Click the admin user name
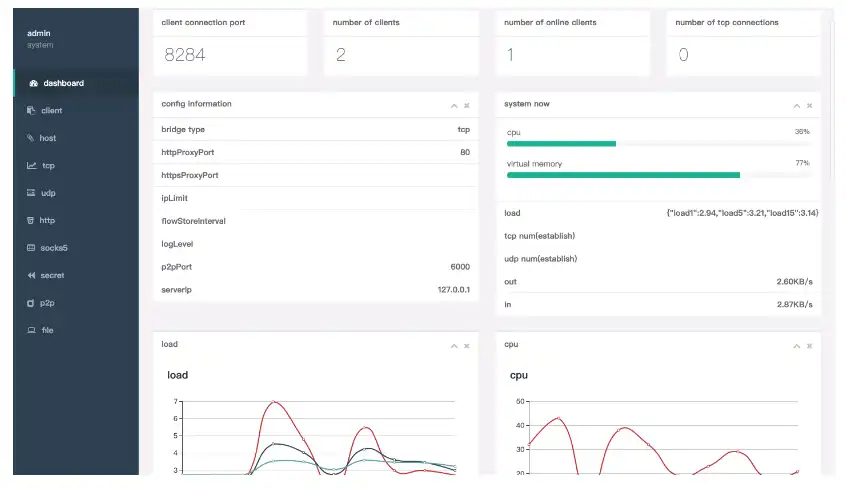Screen dimensions: 846x488 click(x=38, y=33)
